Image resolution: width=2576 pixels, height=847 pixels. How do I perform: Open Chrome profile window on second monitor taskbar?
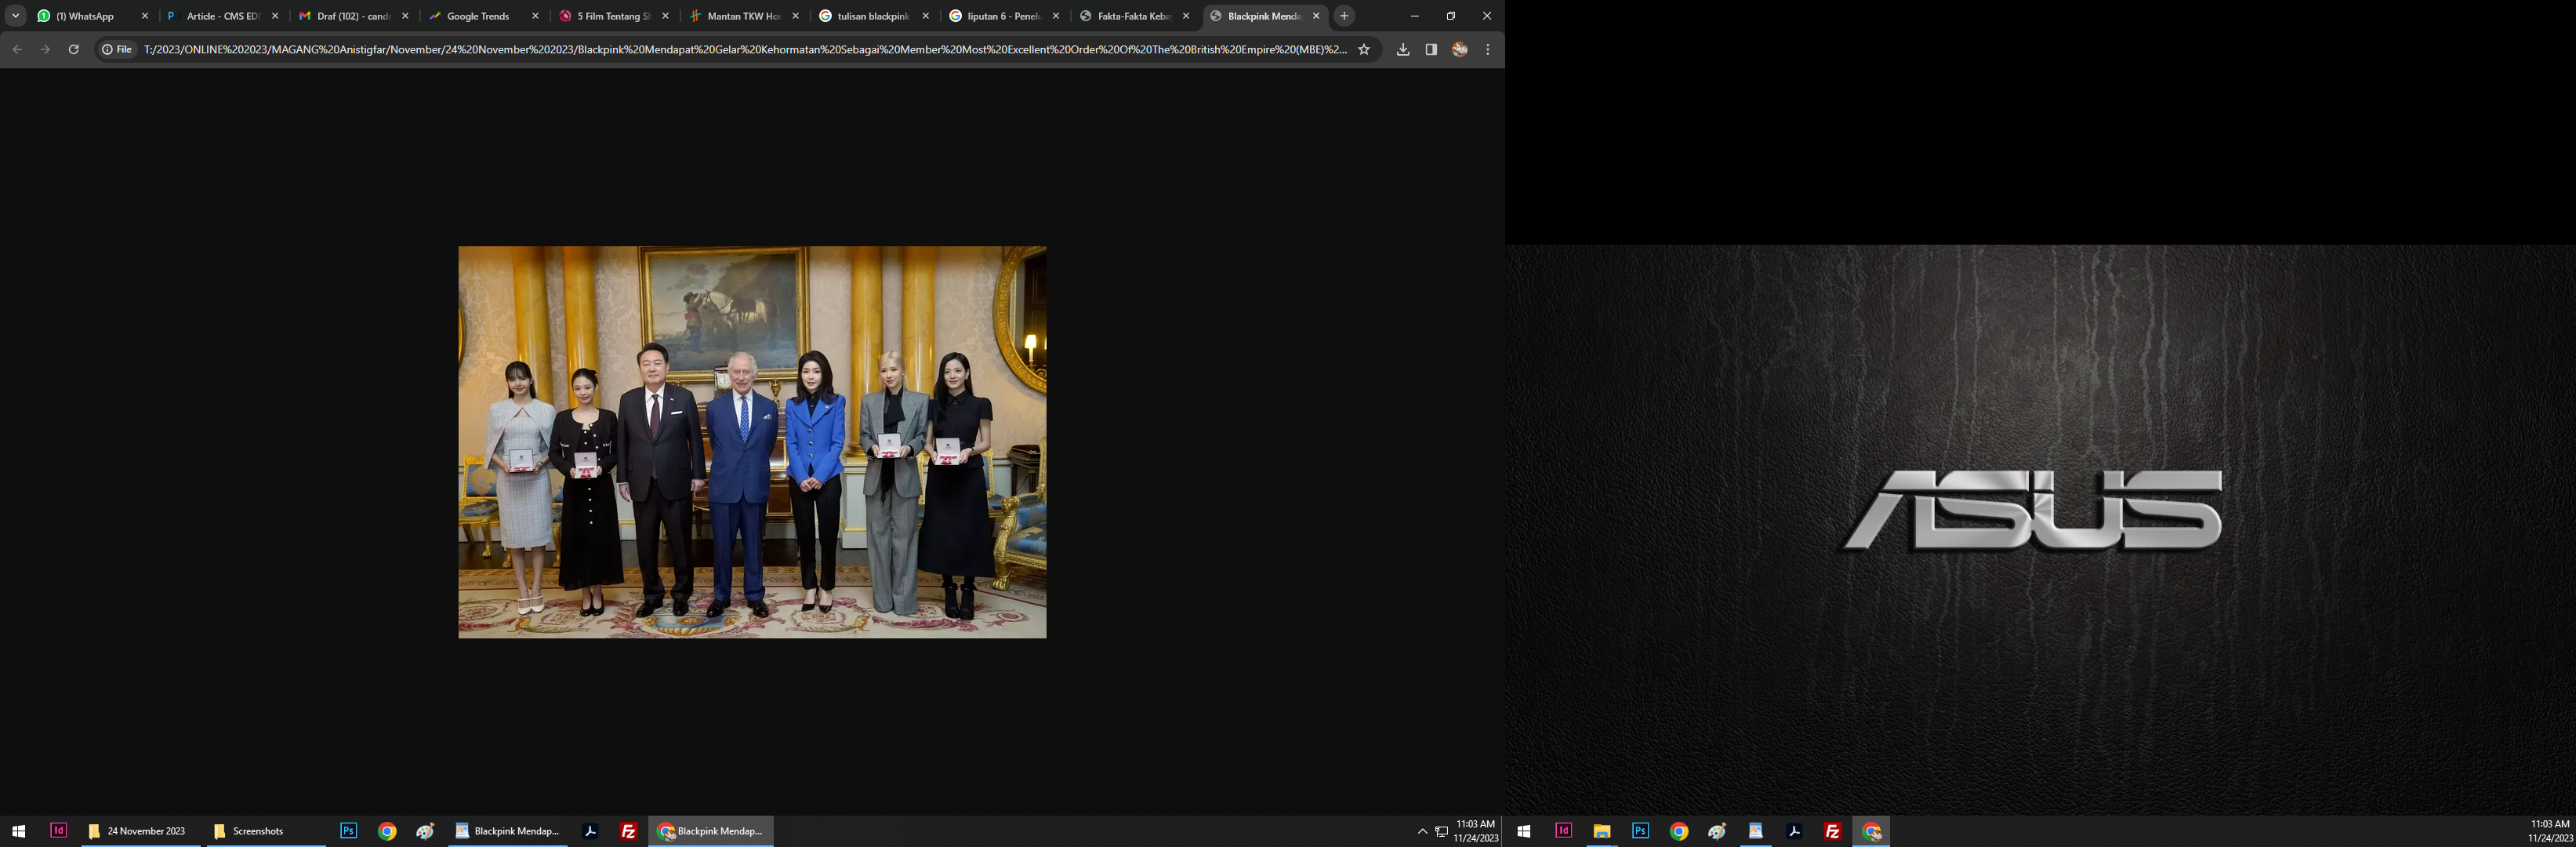[1872, 831]
